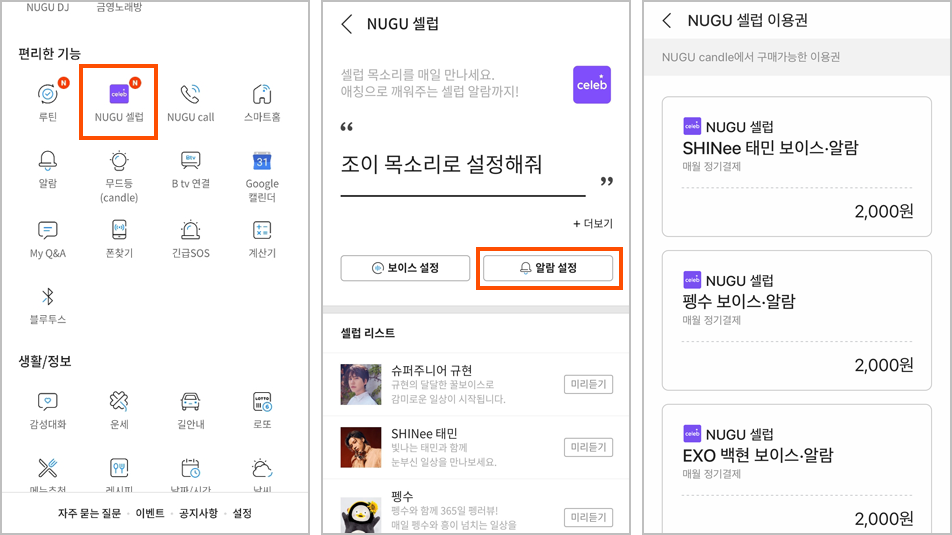952x535 pixels.
Task: Tap 알람 설정 button
Action: pyautogui.click(x=548, y=268)
